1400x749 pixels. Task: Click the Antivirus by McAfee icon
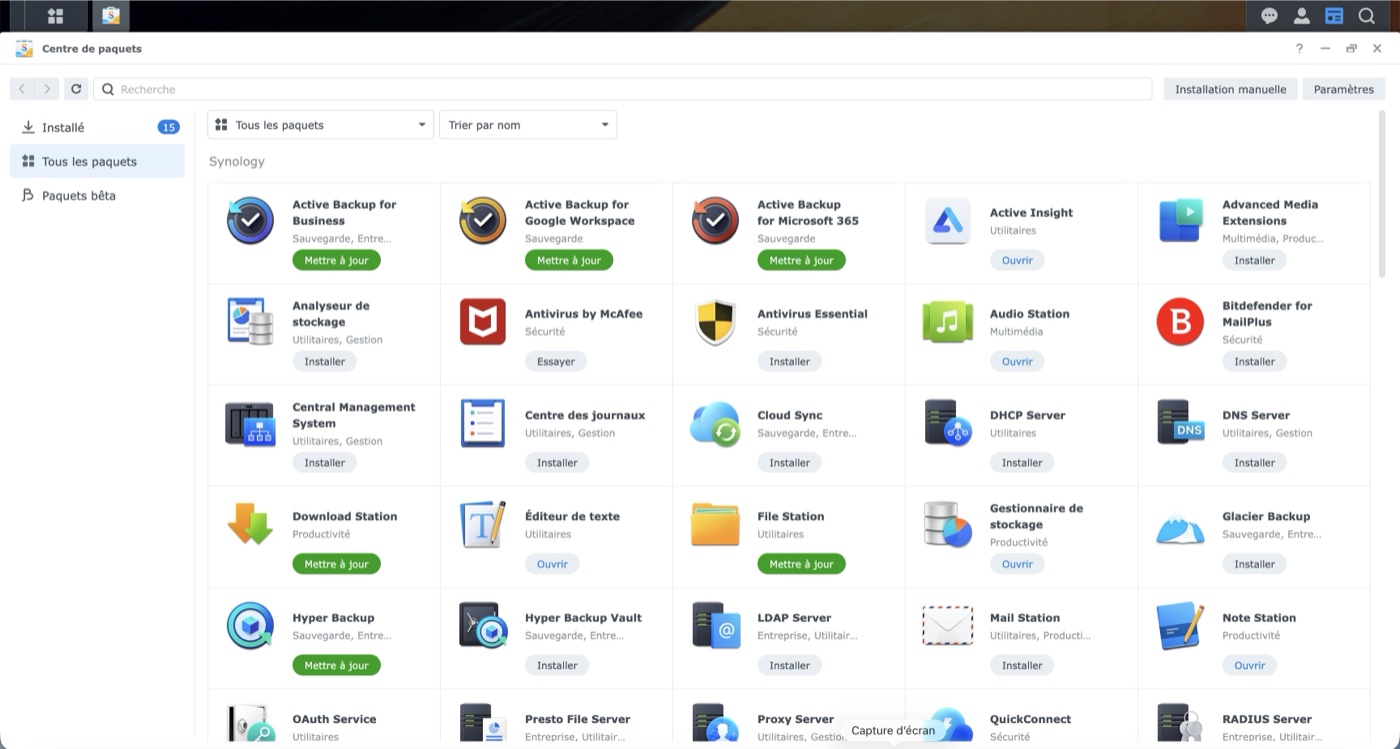coord(483,322)
